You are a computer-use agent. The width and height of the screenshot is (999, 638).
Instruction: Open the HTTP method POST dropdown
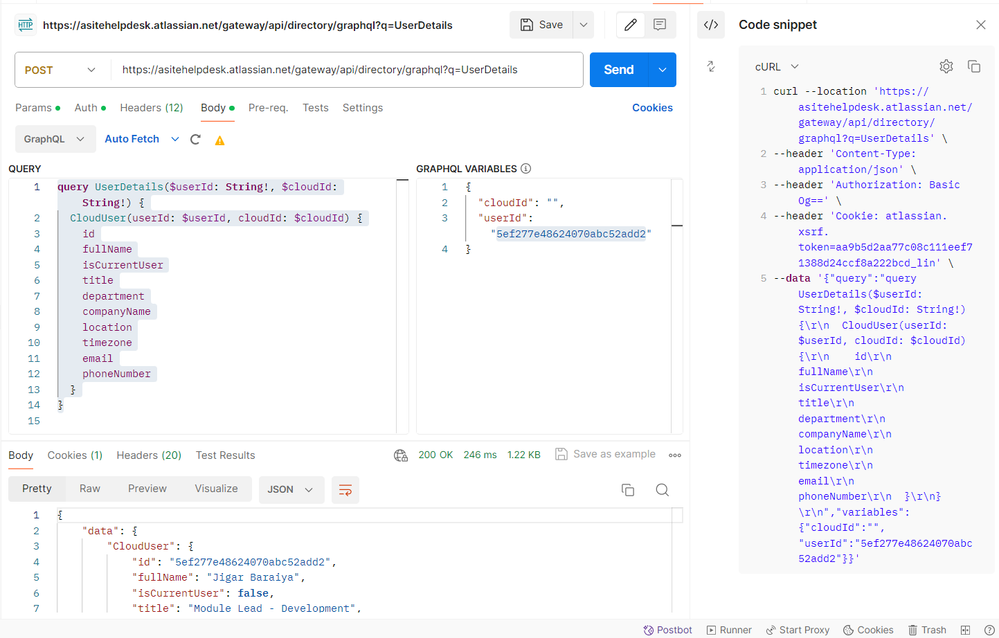pyautogui.click(x=61, y=70)
